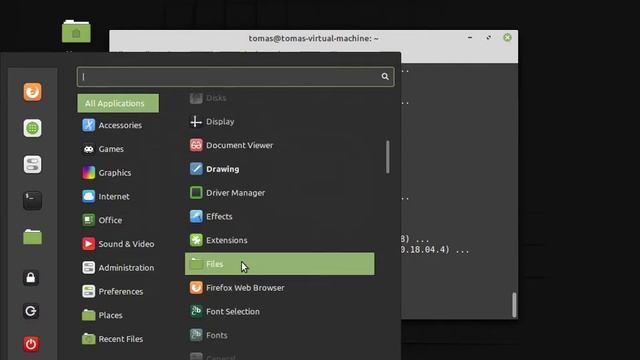The height and width of the screenshot is (360, 640).
Task: Select the All Applications category
Action: coord(118,103)
